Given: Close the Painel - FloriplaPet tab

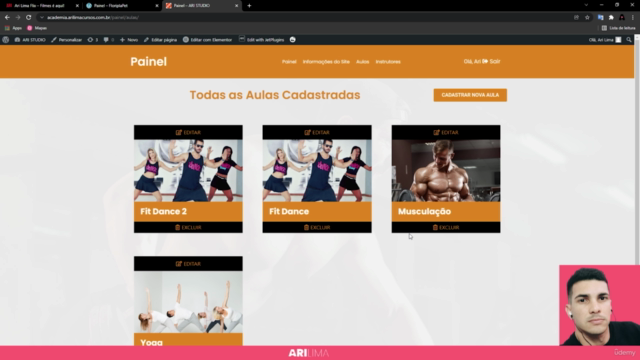Looking at the screenshot, I should [157, 6].
